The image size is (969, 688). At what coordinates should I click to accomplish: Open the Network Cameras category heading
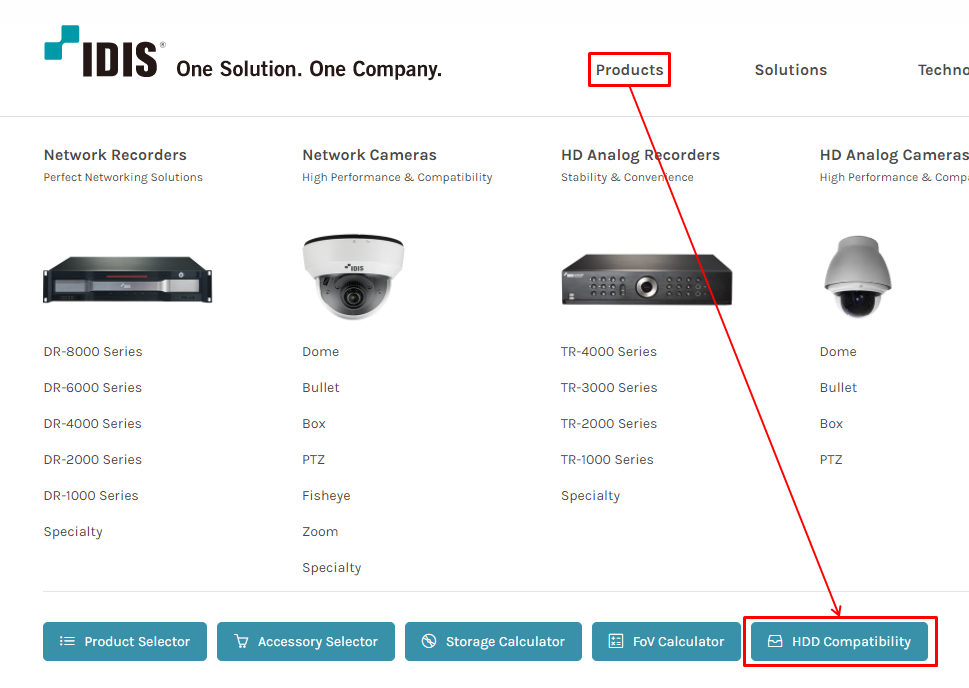point(369,155)
